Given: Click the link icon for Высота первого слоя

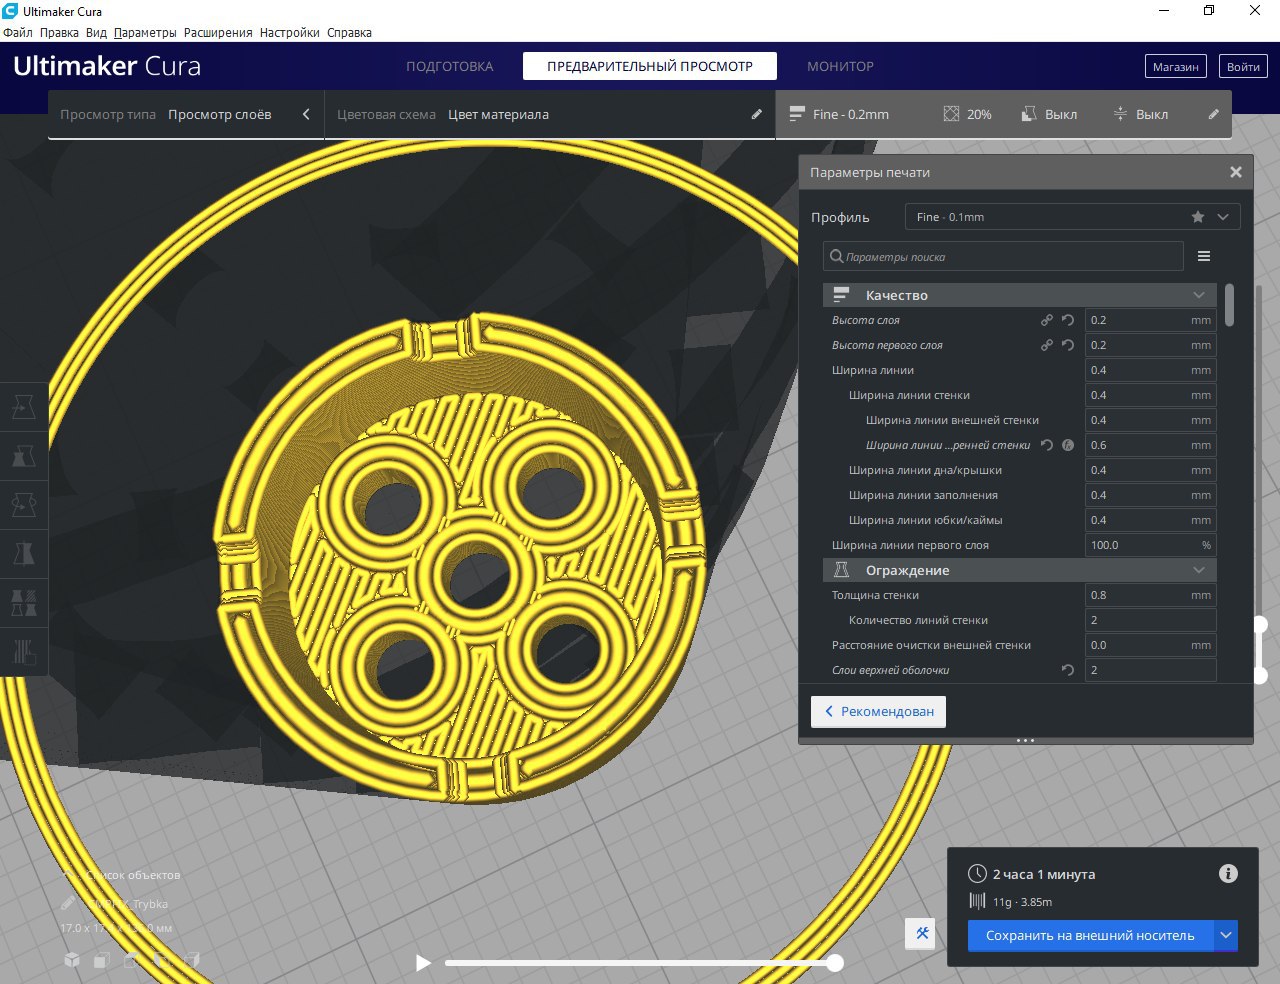Looking at the screenshot, I should tap(1047, 345).
